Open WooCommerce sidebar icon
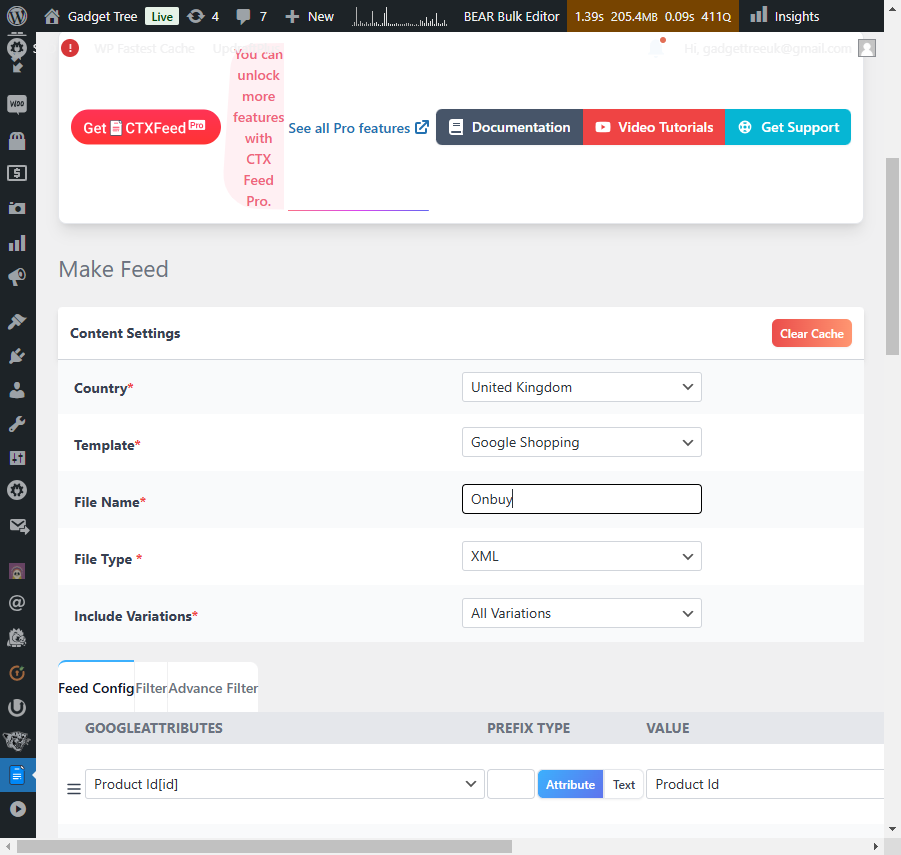Image resolution: width=901 pixels, height=855 pixels. pos(17,104)
